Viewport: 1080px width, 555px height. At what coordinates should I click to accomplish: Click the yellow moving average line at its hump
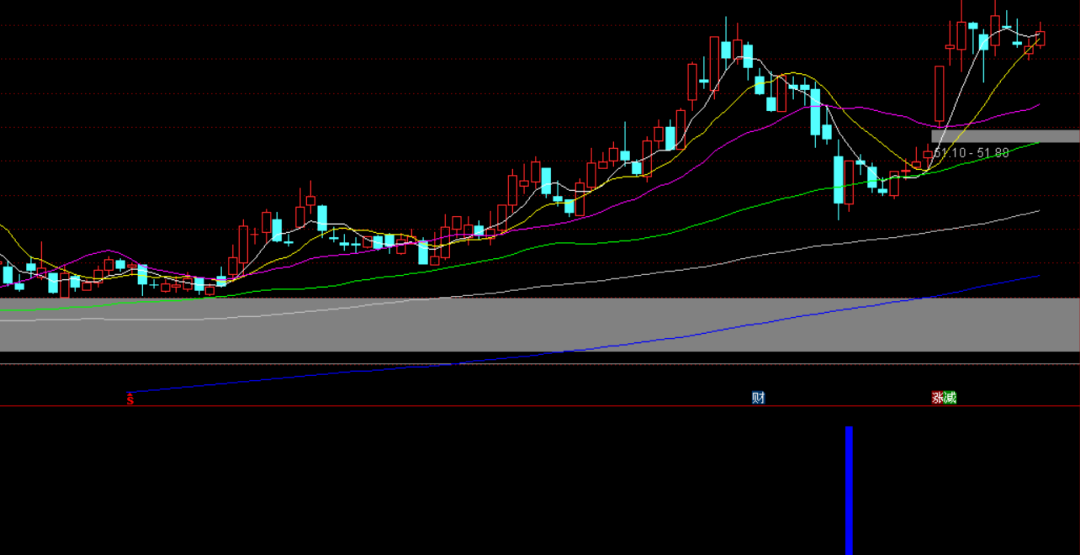(x=795, y=74)
